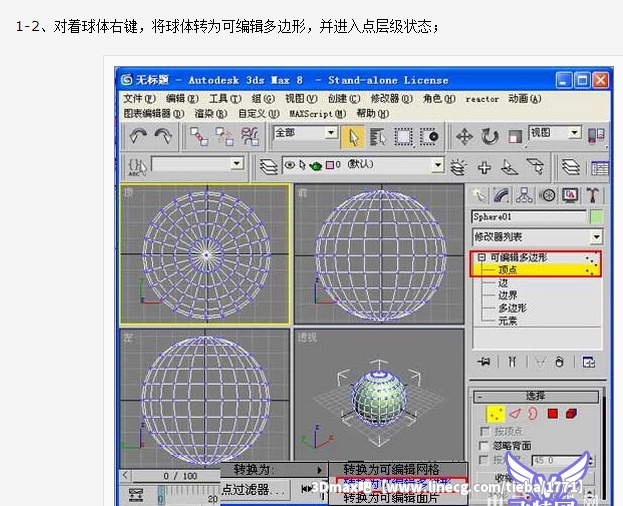
Task: Activate the Select and Move tool
Action: point(464,137)
